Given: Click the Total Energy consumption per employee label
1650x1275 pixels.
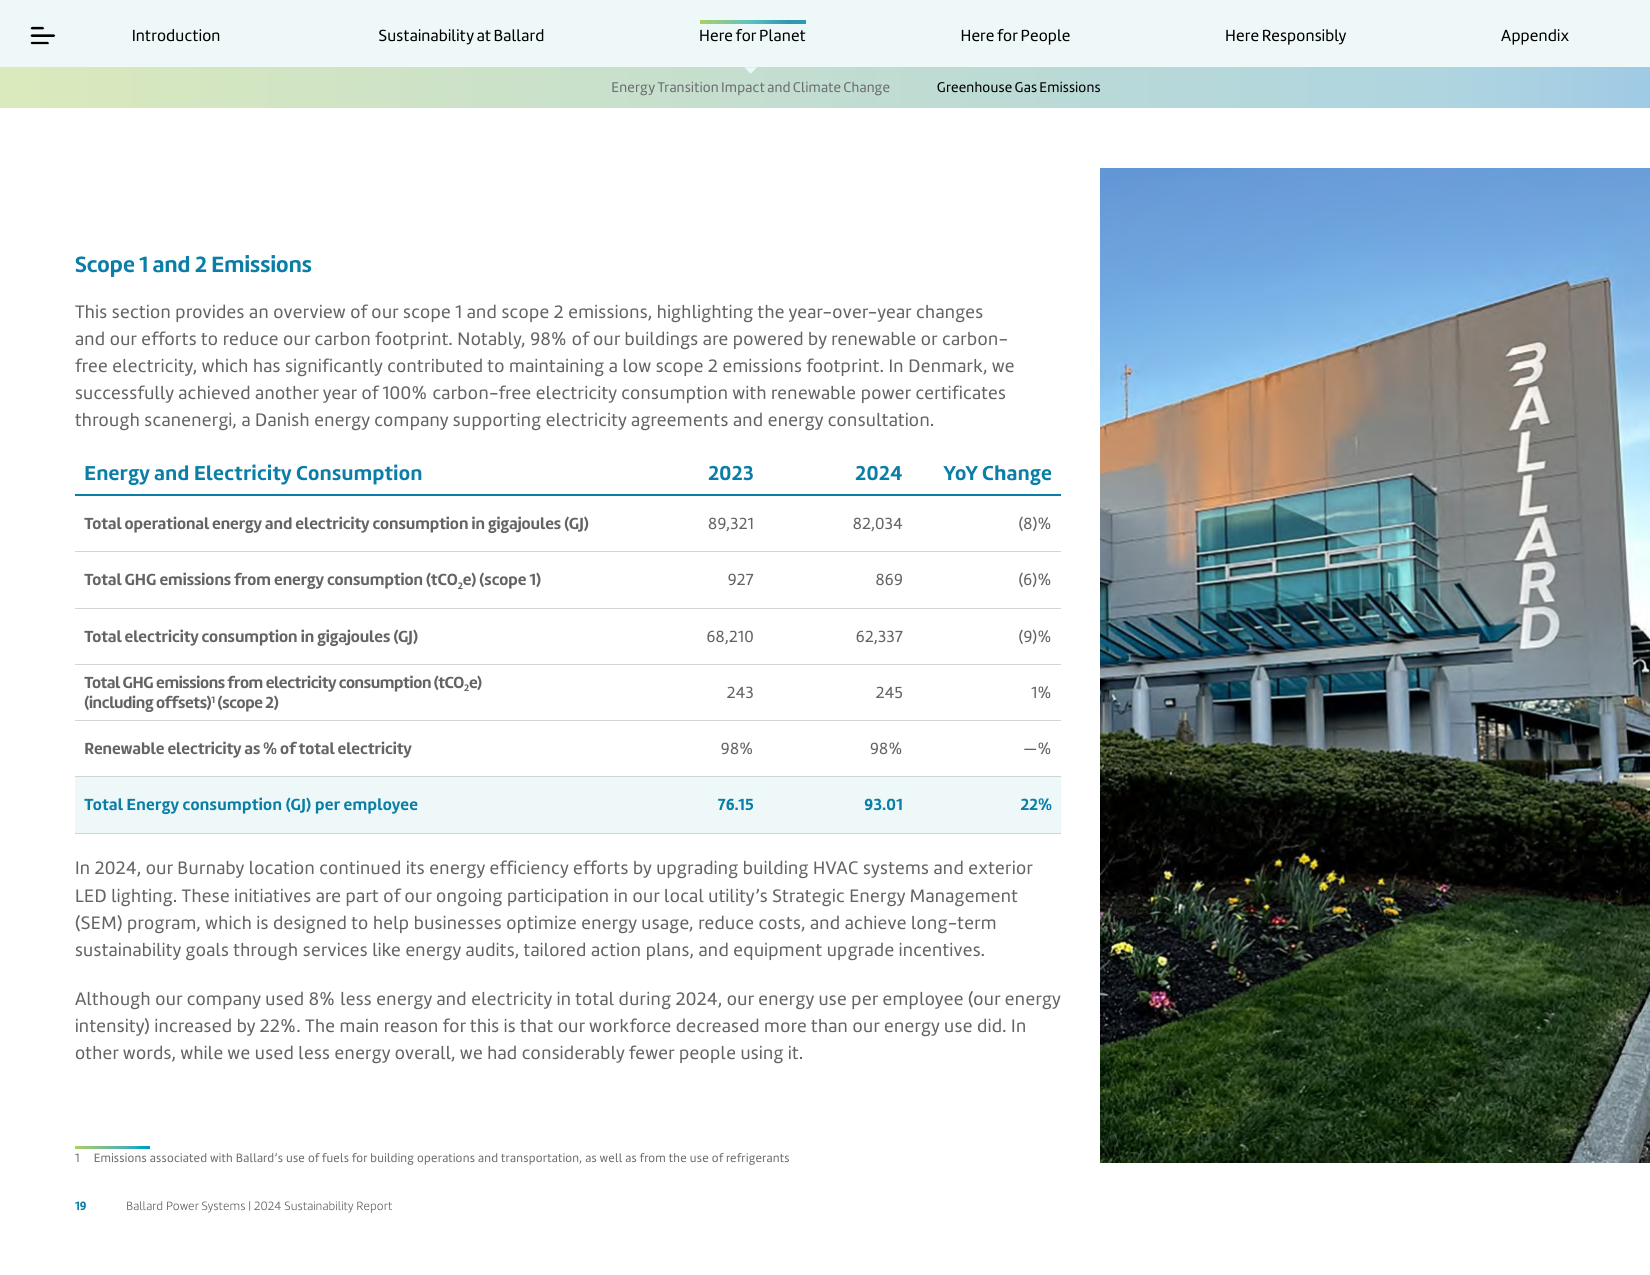Looking at the screenshot, I should click(x=251, y=805).
